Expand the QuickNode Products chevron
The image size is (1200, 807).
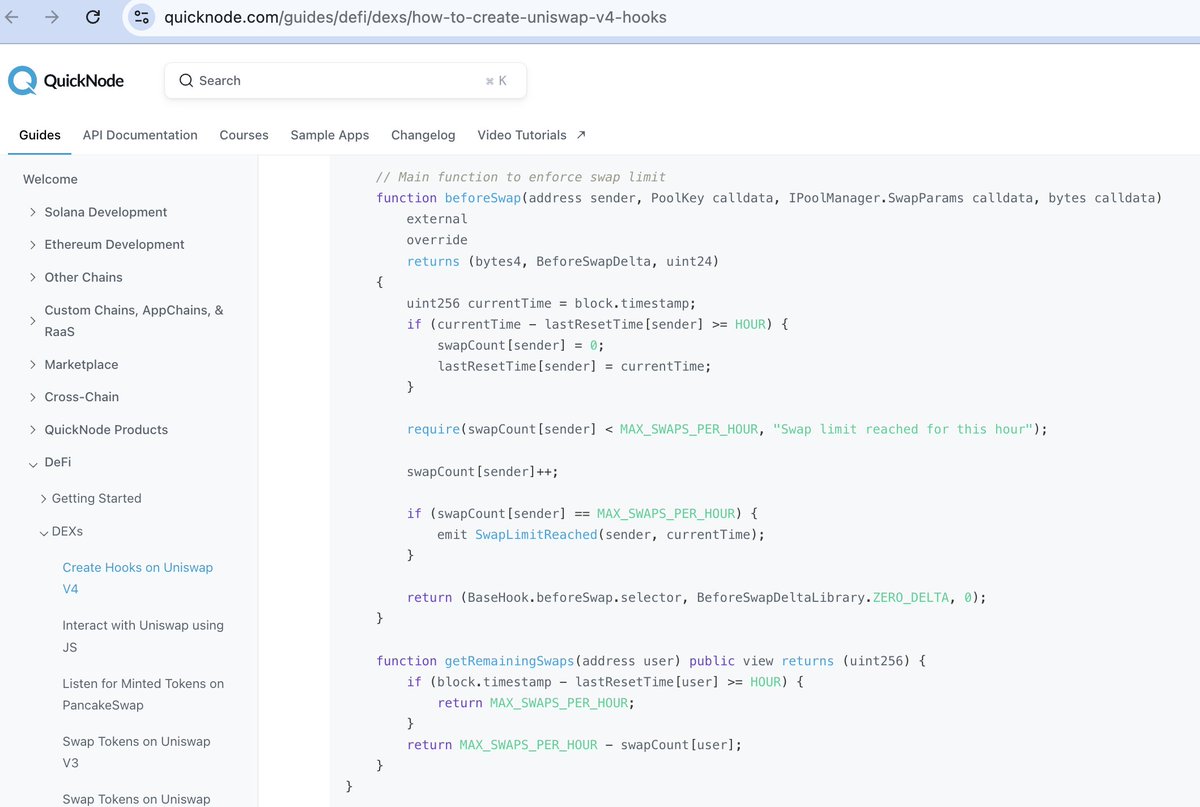[33, 430]
